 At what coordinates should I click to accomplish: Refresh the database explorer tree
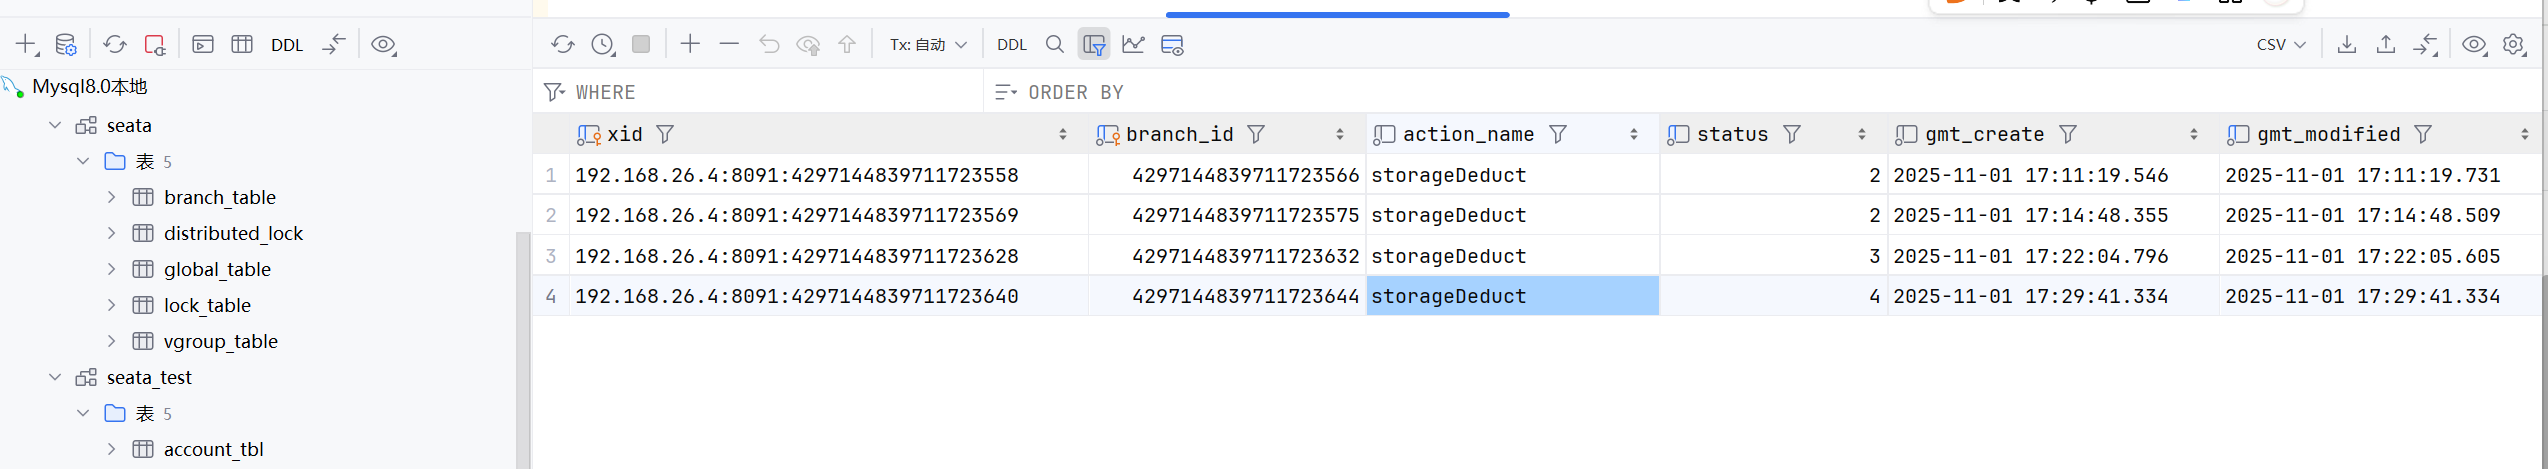(x=115, y=45)
